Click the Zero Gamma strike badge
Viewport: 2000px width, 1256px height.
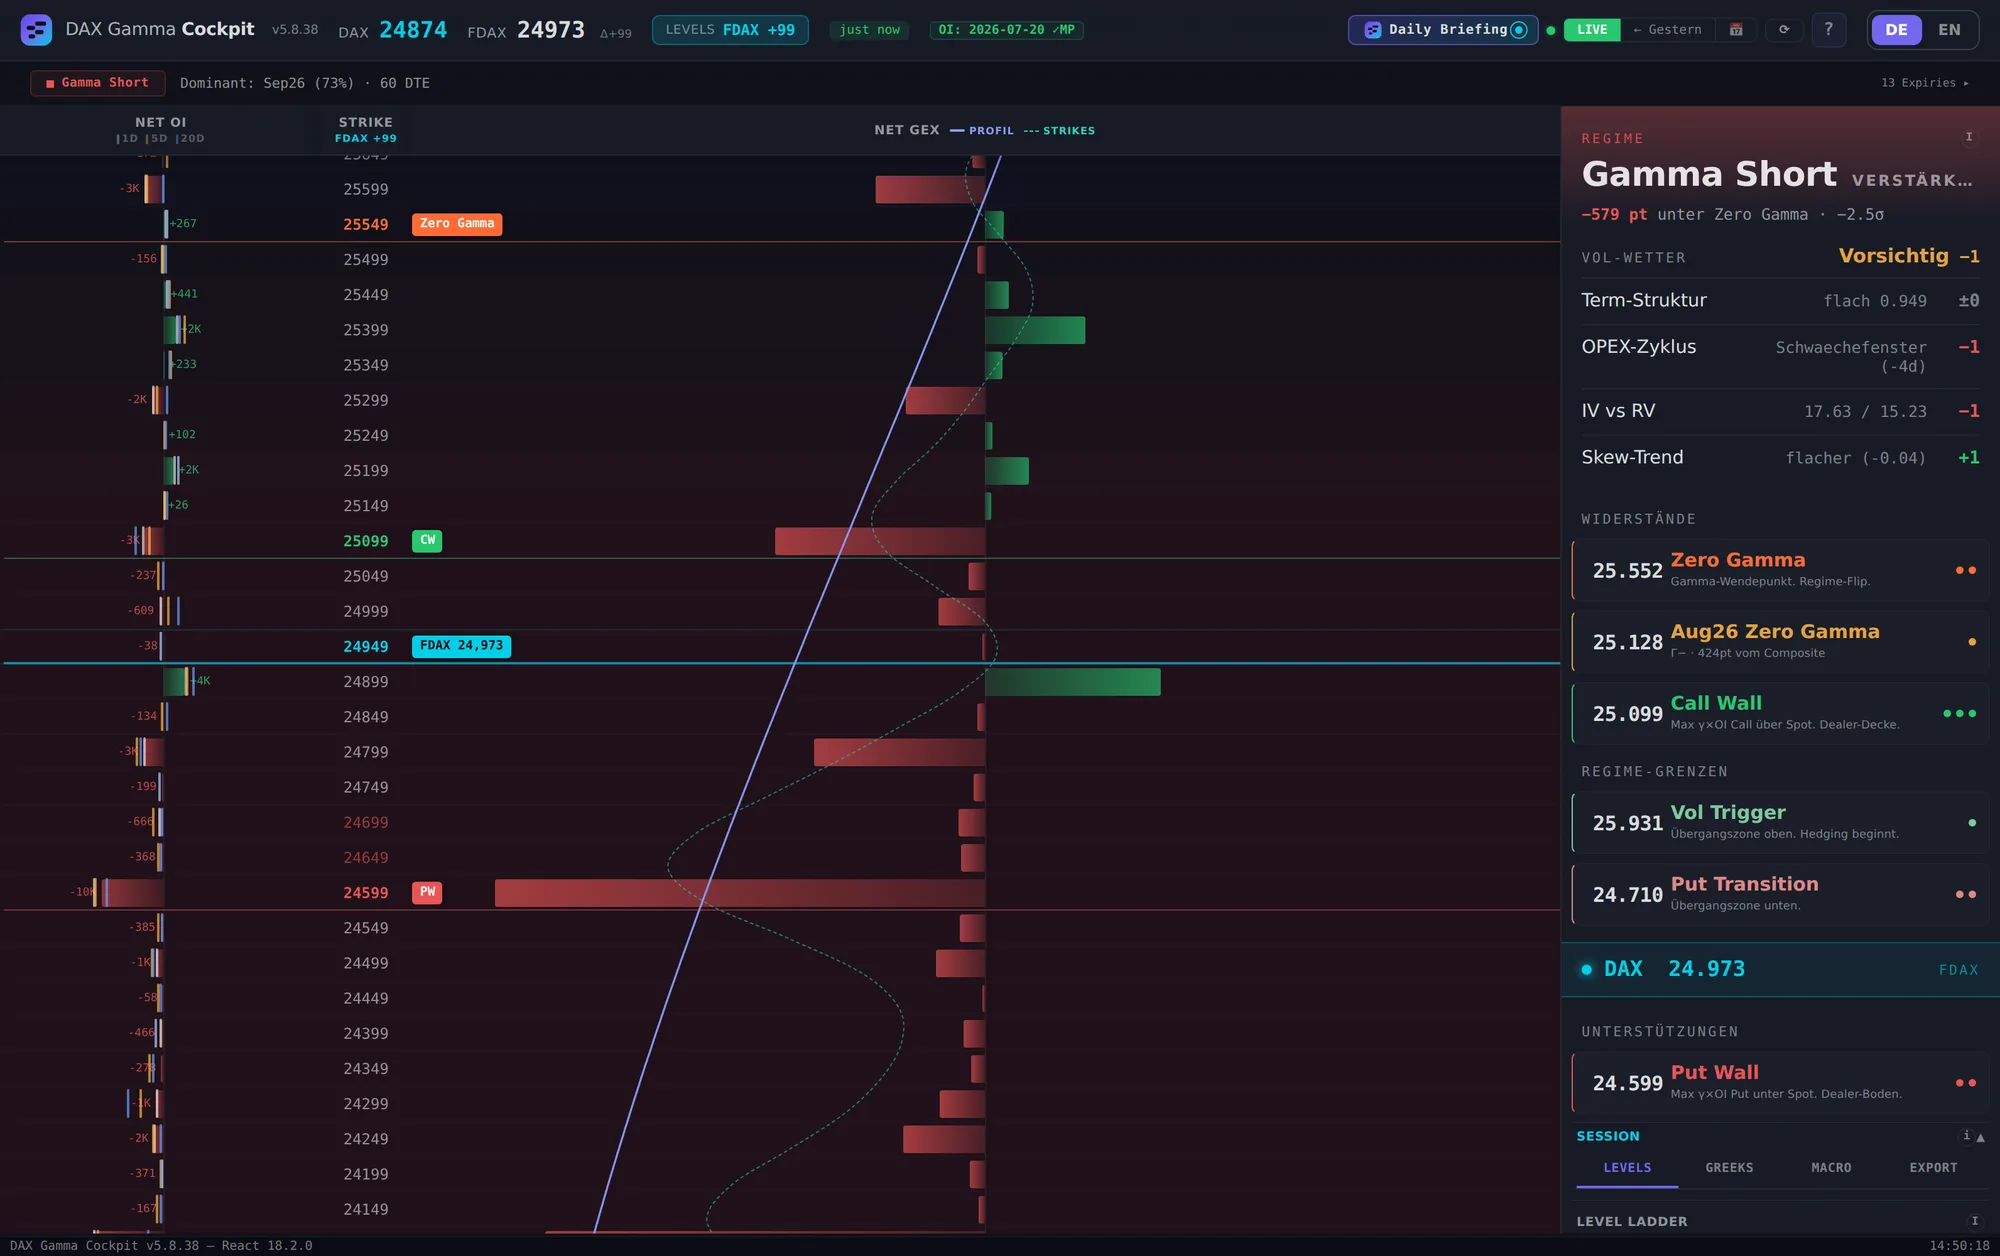pyautogui.click(x=457, y=224)
